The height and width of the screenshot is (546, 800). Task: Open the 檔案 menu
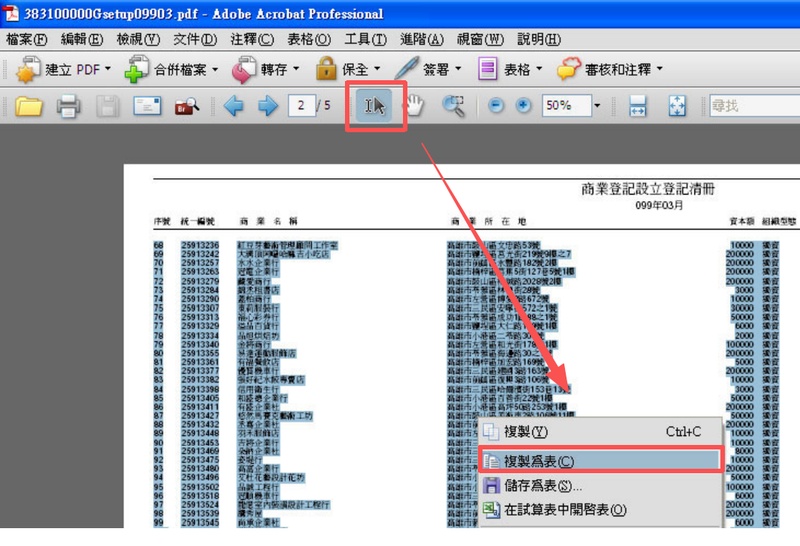pos(27,40)
